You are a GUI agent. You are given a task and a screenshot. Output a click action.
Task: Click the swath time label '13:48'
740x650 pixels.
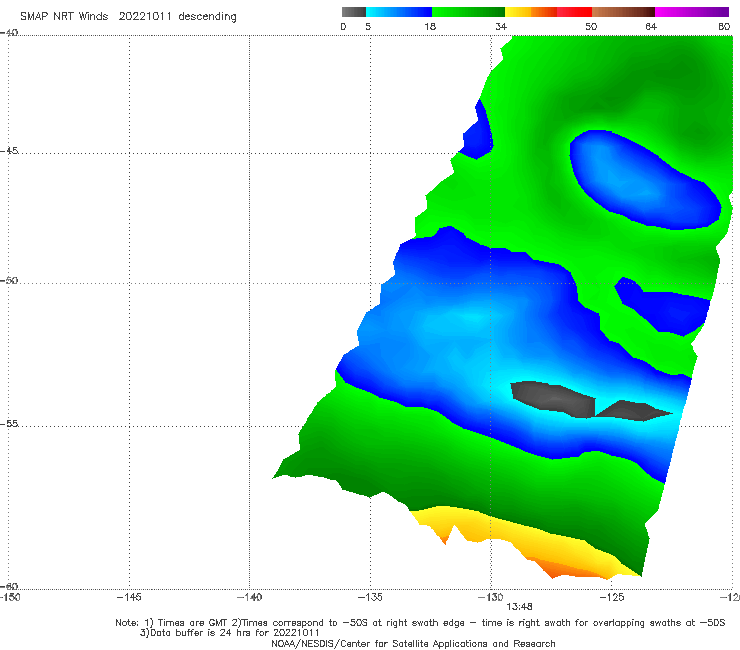pos(519,607)
